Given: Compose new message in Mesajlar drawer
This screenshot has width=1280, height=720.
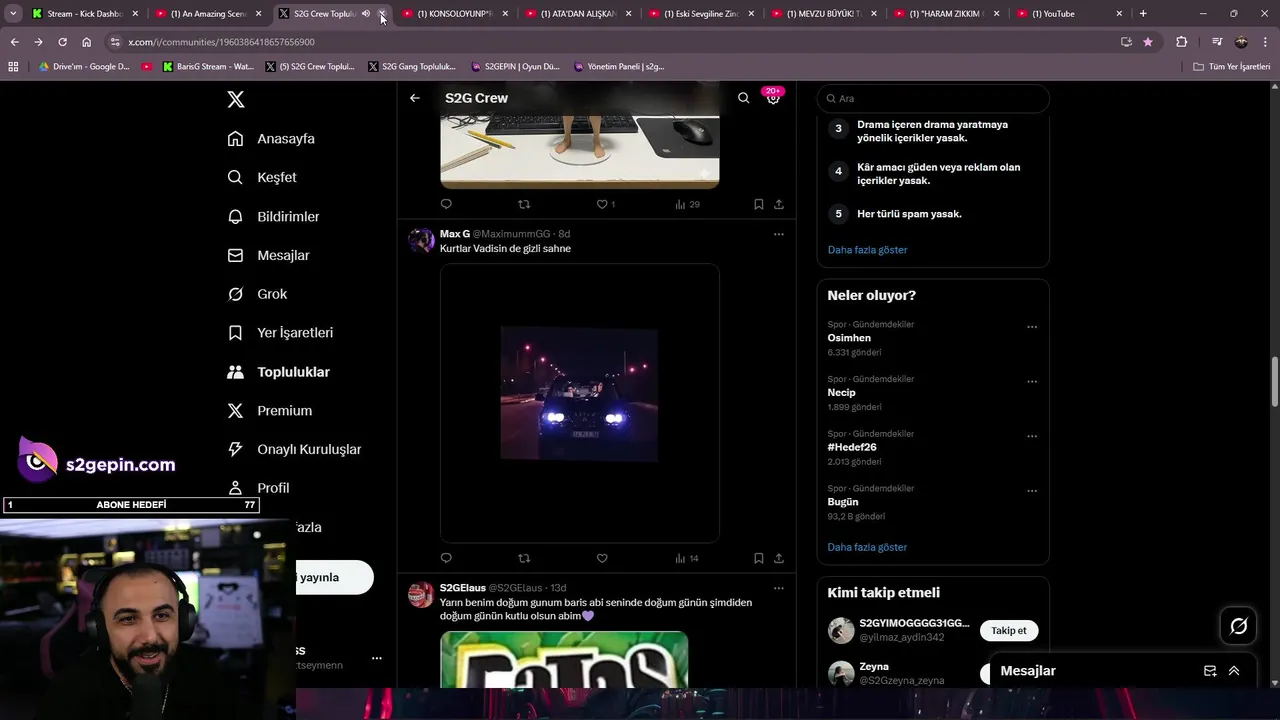Looking at the screenshot, I should pyautogui.click(x=1210, y=671).
